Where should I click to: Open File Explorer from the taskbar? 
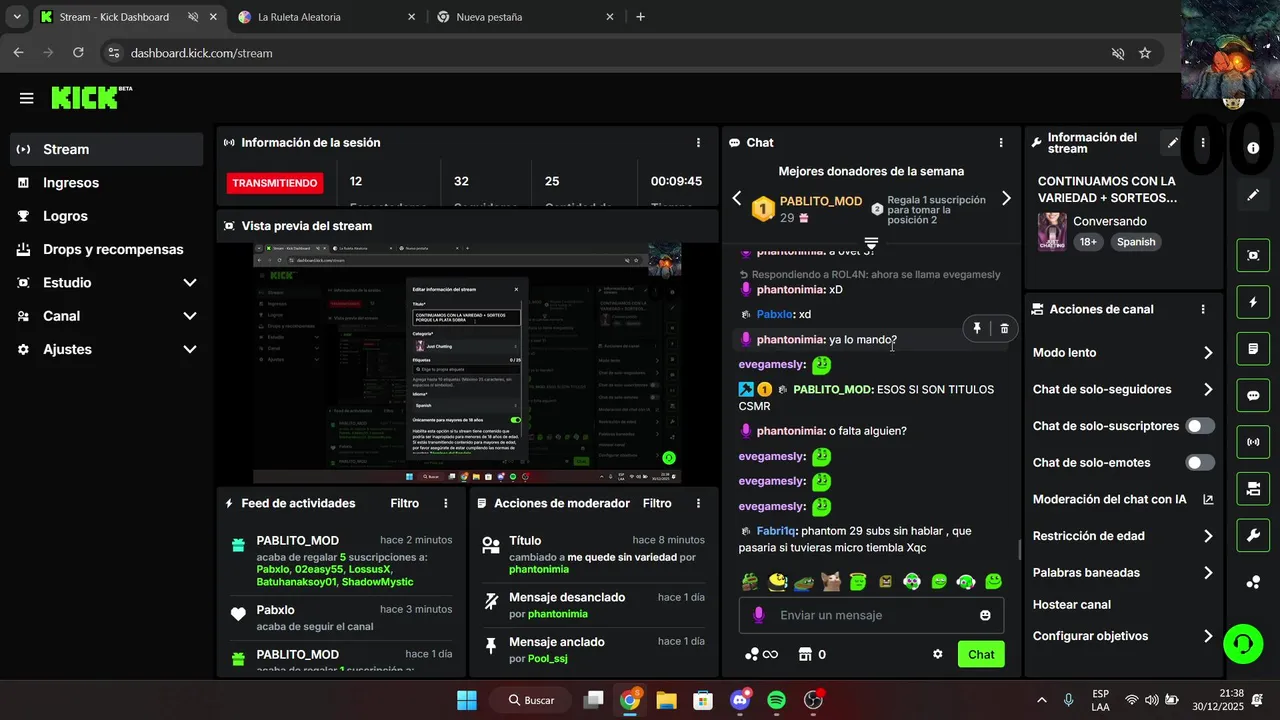[x=666, y=700]
